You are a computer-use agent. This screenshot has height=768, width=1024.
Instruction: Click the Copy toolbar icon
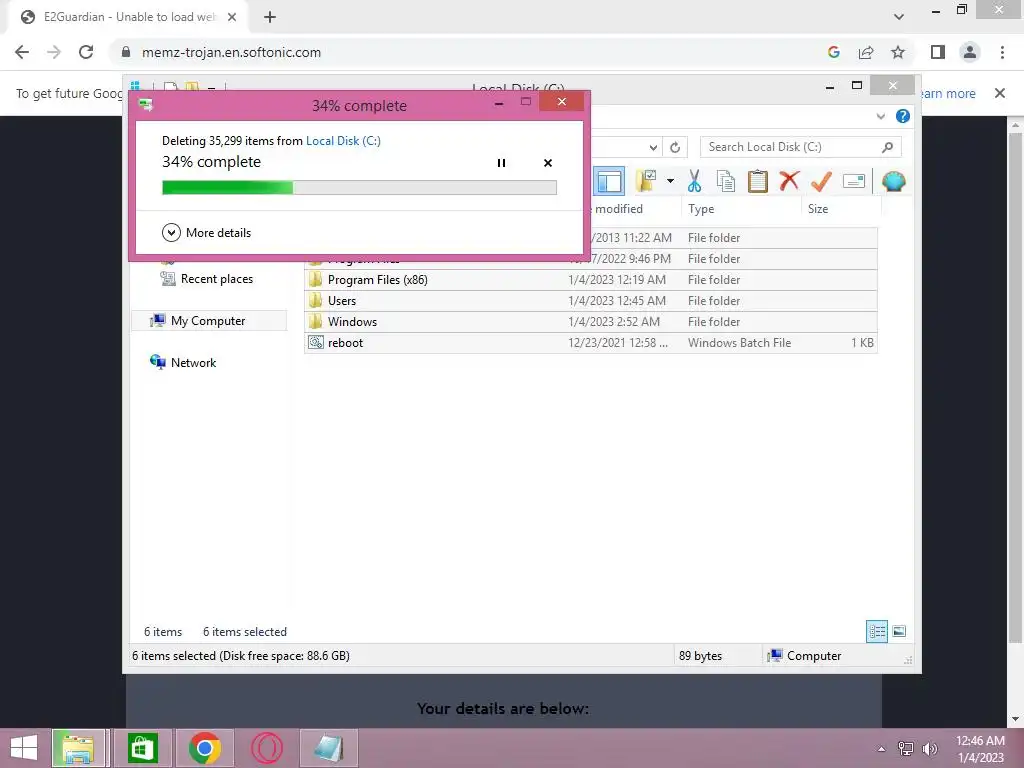coord(726,181)
